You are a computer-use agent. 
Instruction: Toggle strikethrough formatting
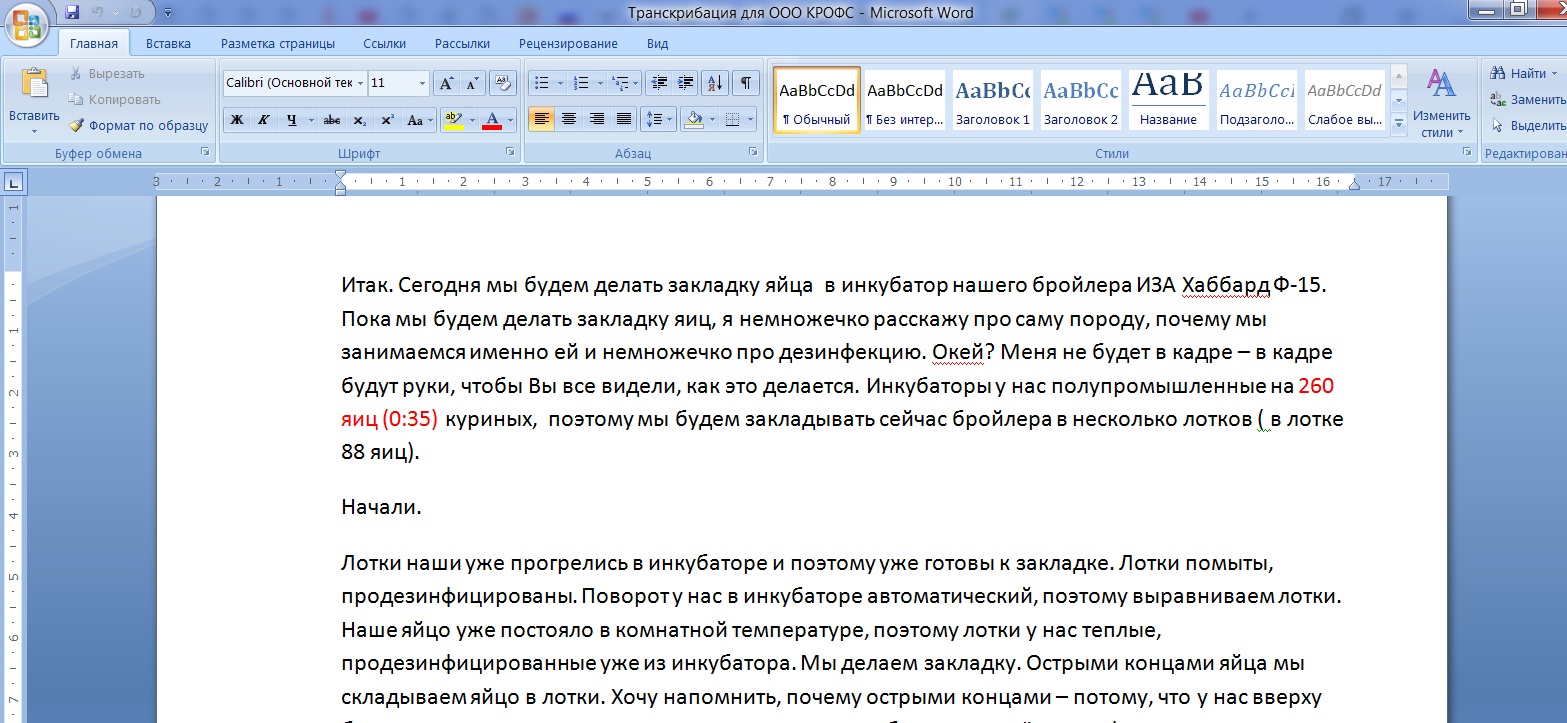332,120
